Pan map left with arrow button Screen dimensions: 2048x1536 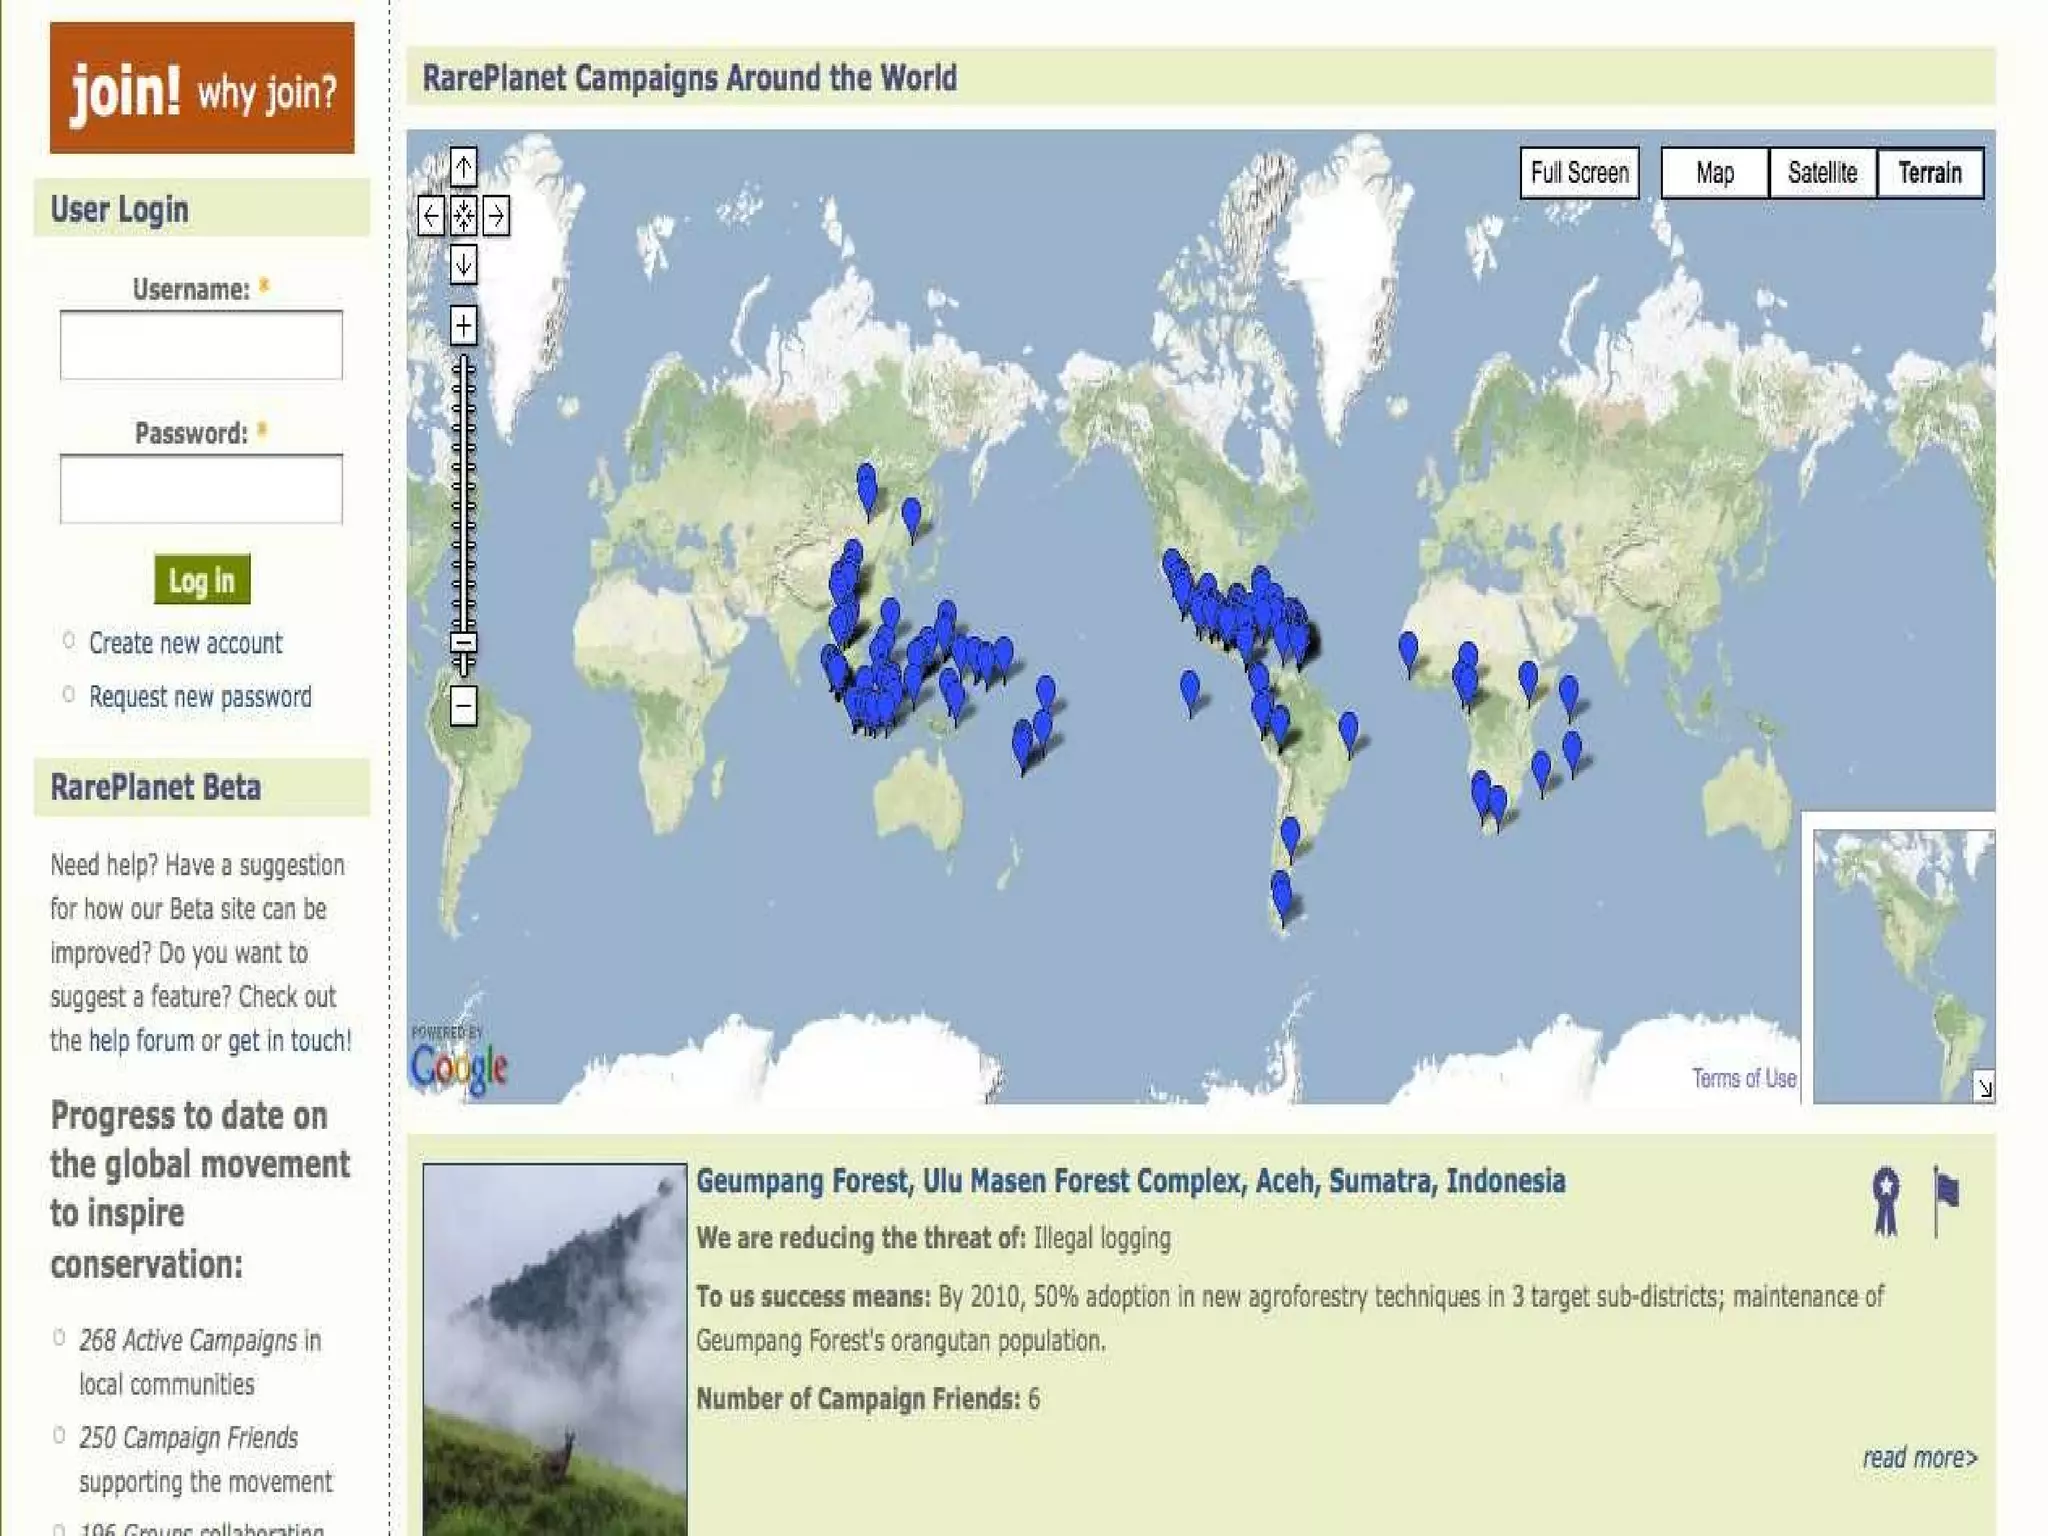[x=431, y=215]
